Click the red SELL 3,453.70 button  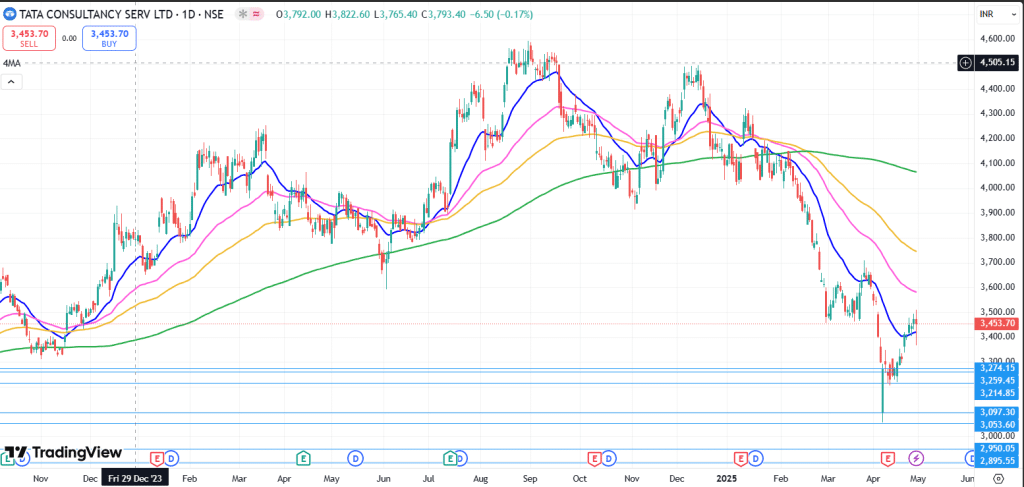(x=29, y=39)
